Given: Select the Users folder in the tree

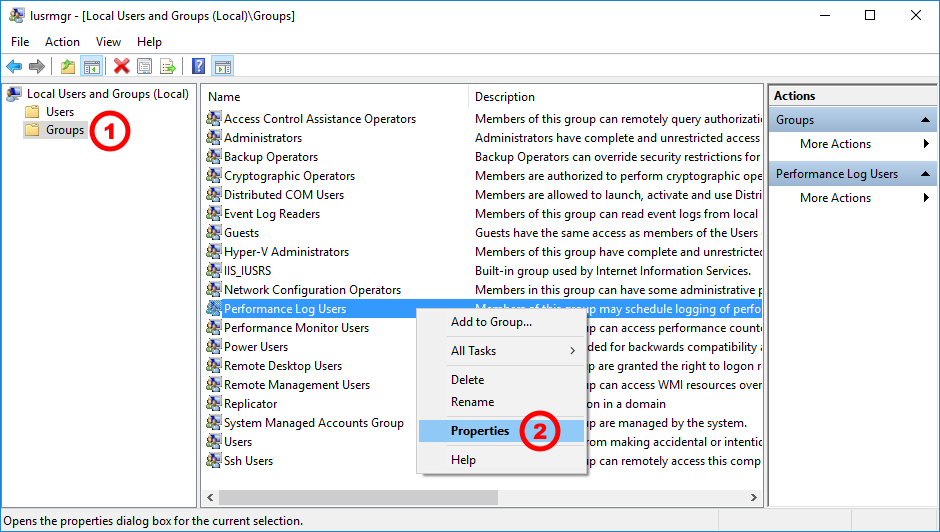Looking at the screenshot, I should 59,112.
